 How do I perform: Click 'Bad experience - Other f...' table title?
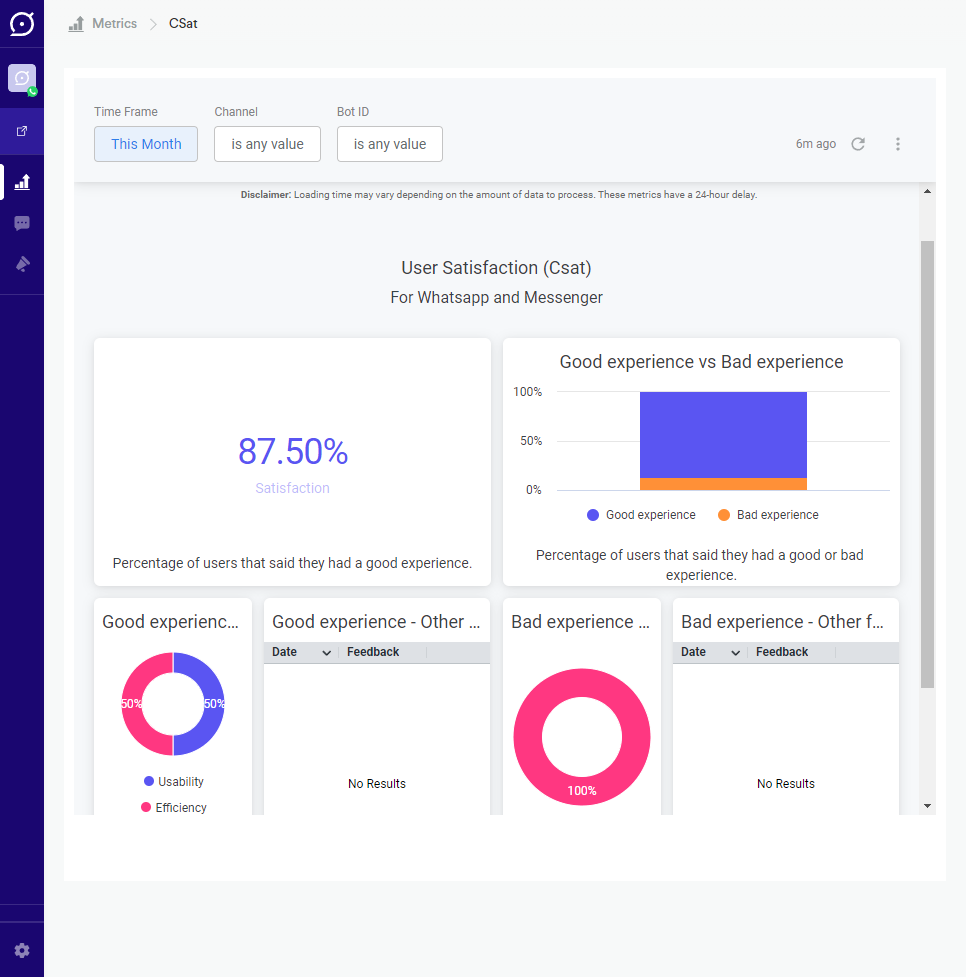(x=782, y=622)
